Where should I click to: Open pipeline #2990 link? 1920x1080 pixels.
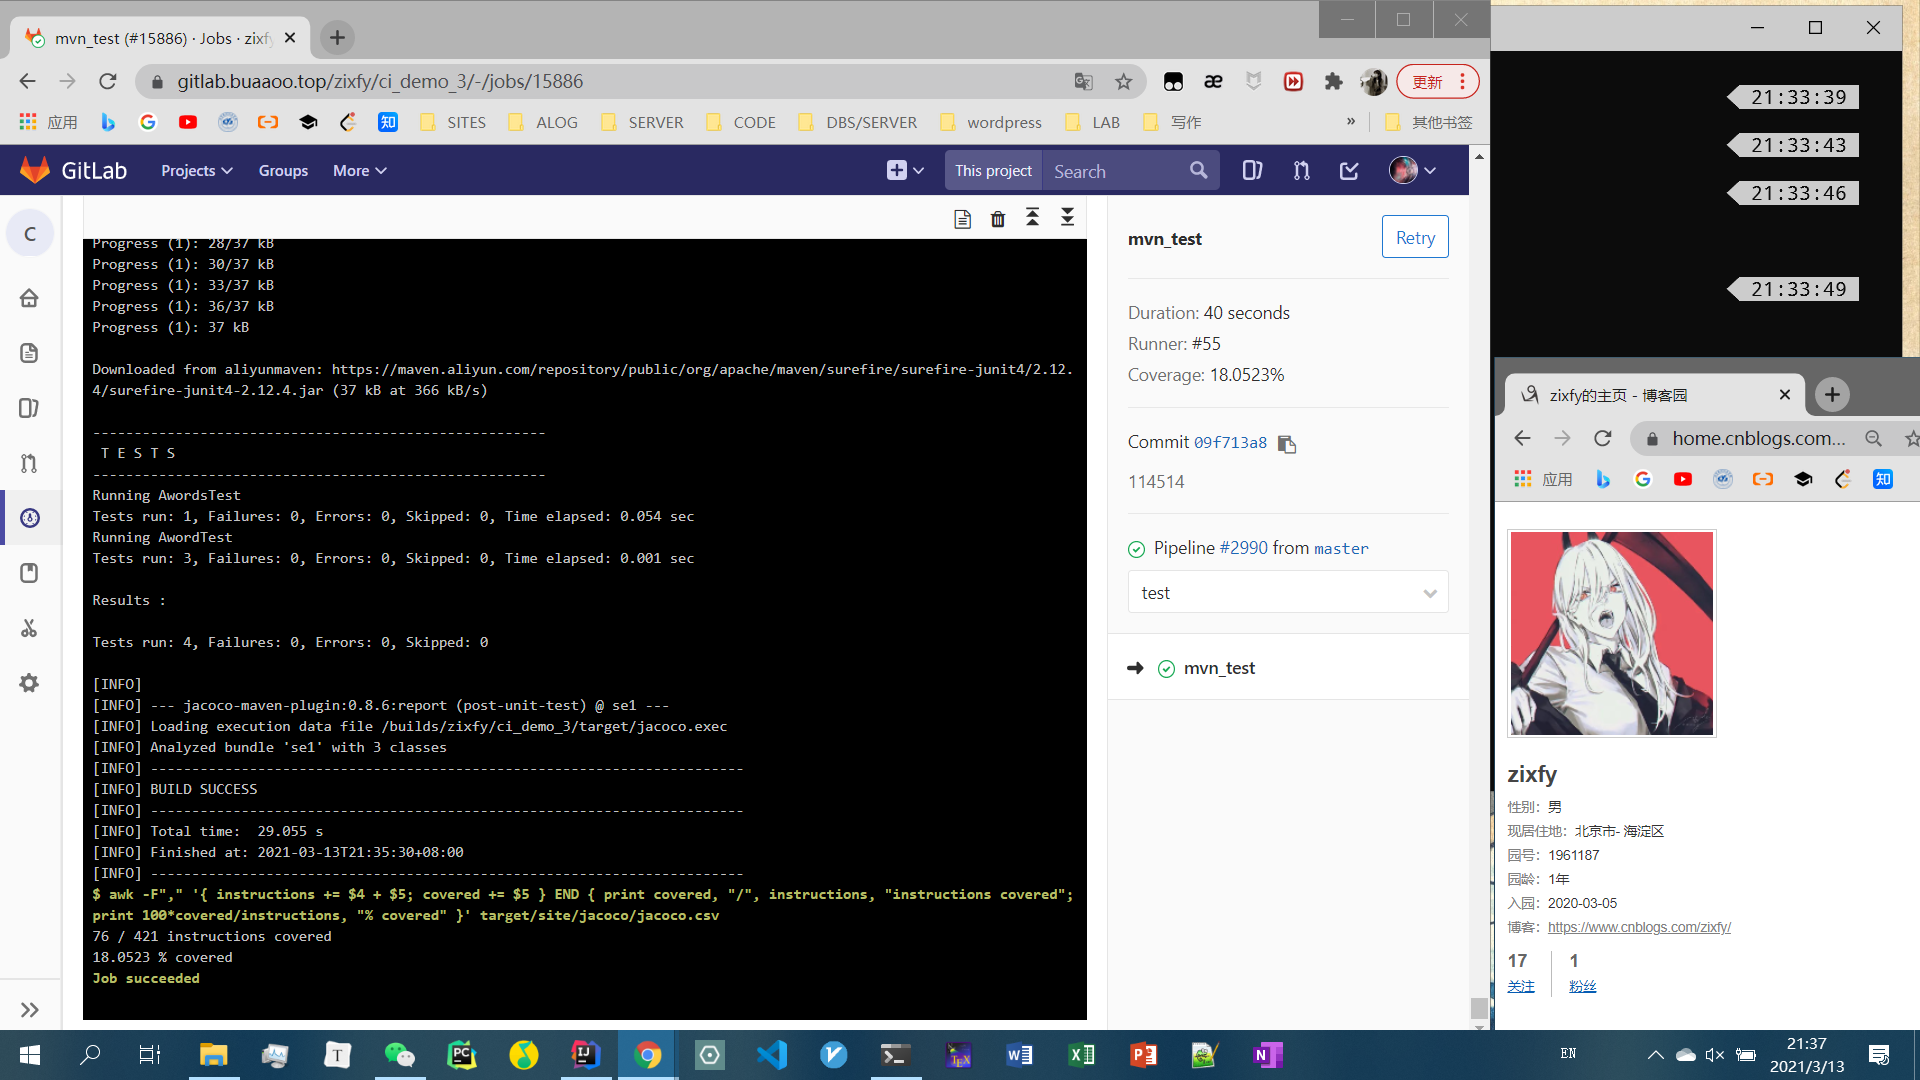pos(1243,548)
